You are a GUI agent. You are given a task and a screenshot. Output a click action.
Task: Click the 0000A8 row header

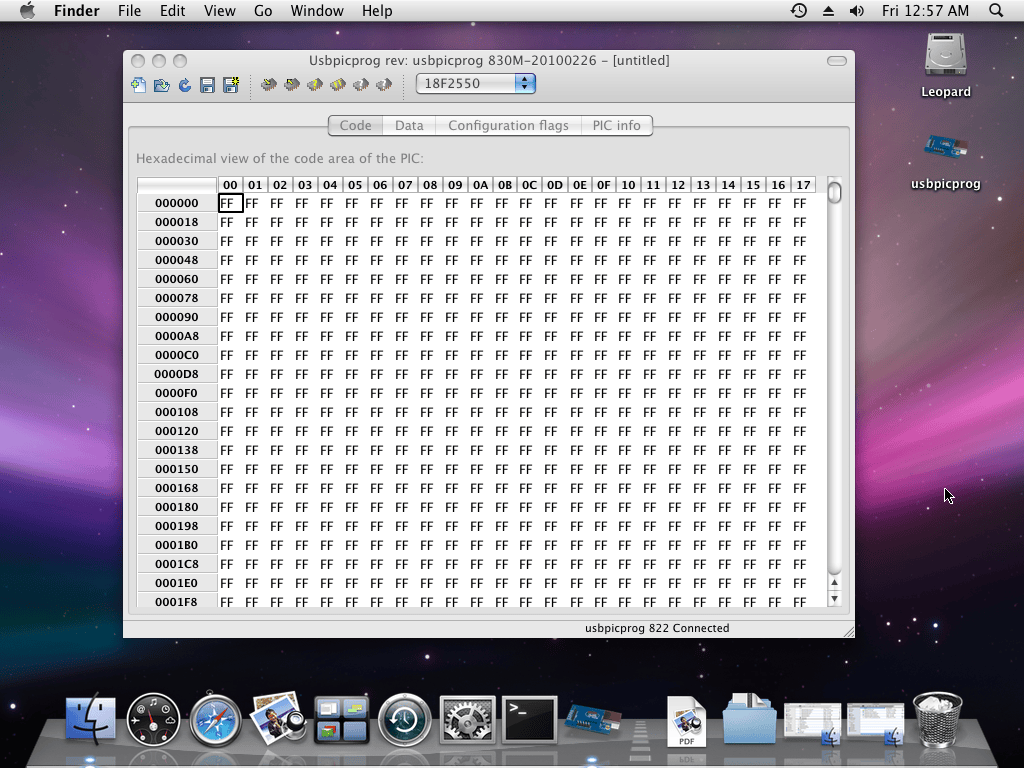177,336
